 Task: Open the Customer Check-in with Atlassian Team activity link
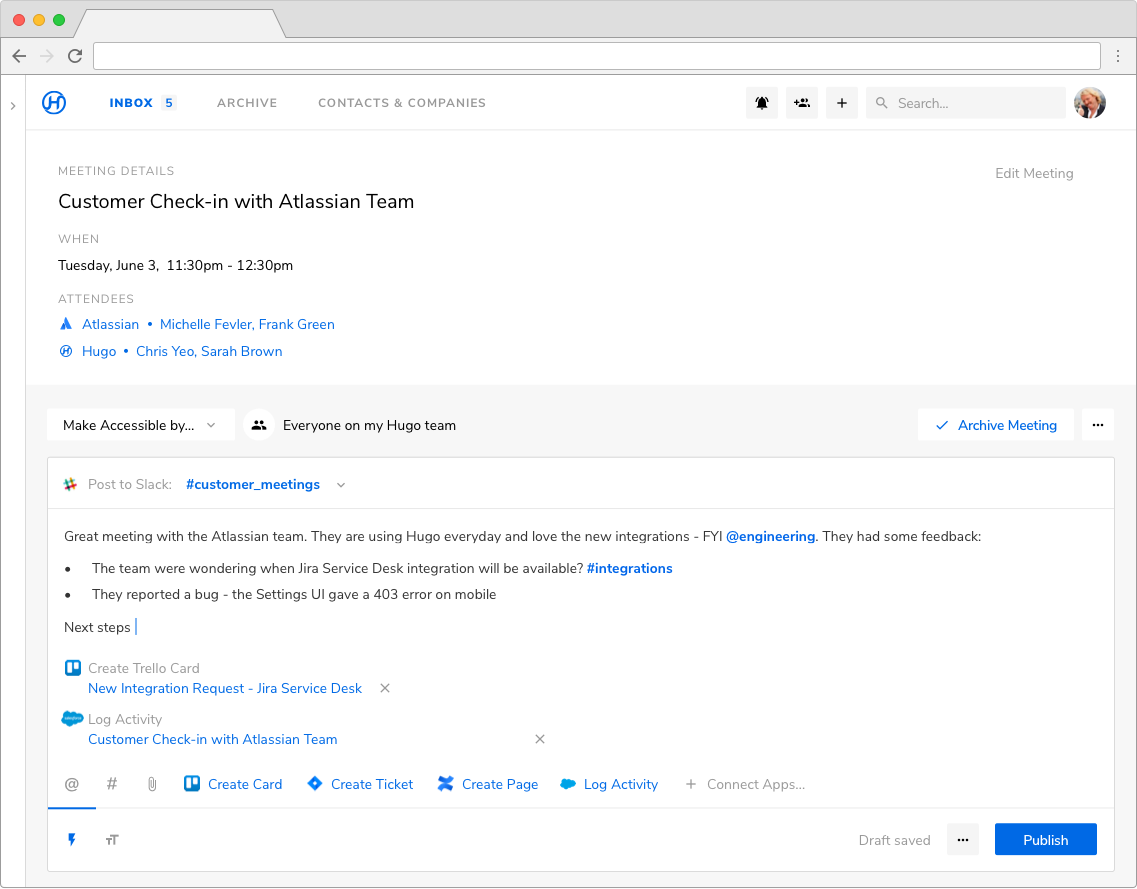click(212, 739)
